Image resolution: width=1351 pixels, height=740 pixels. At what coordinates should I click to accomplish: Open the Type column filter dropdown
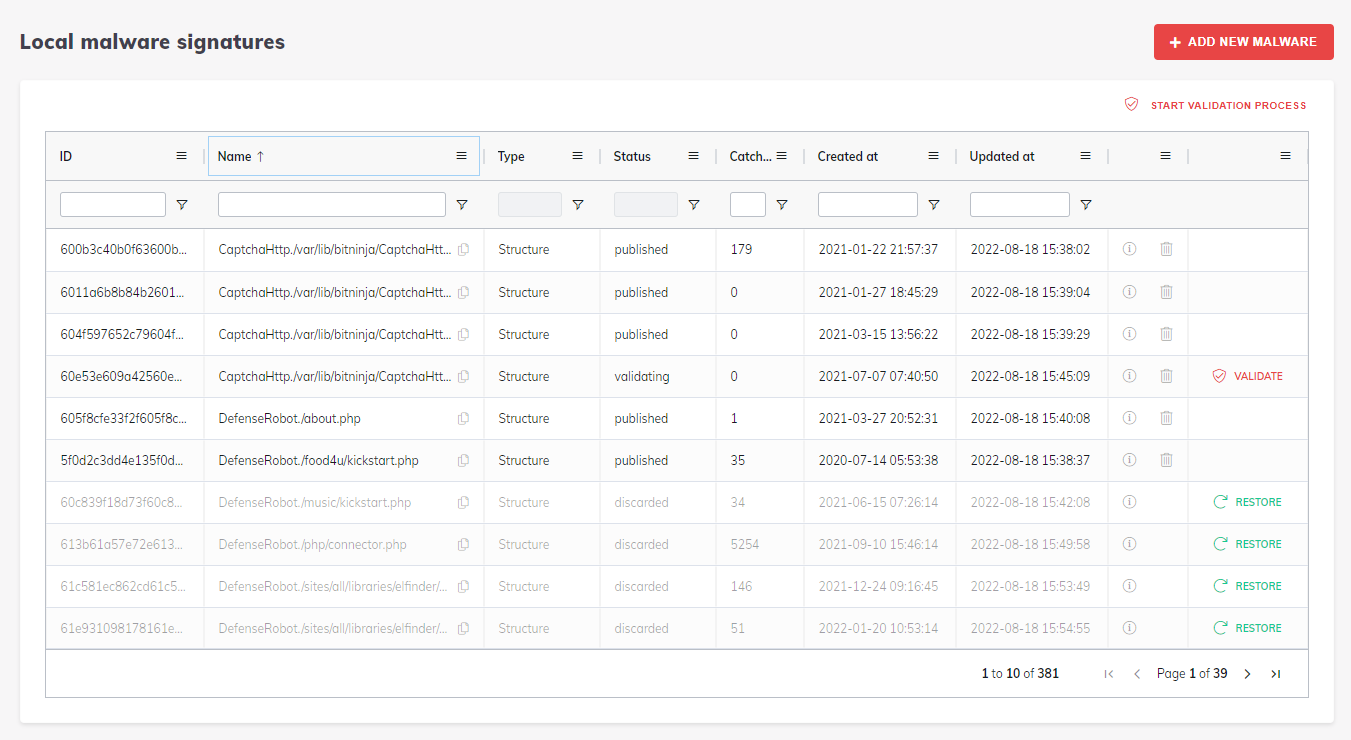[x=577, y=204]
